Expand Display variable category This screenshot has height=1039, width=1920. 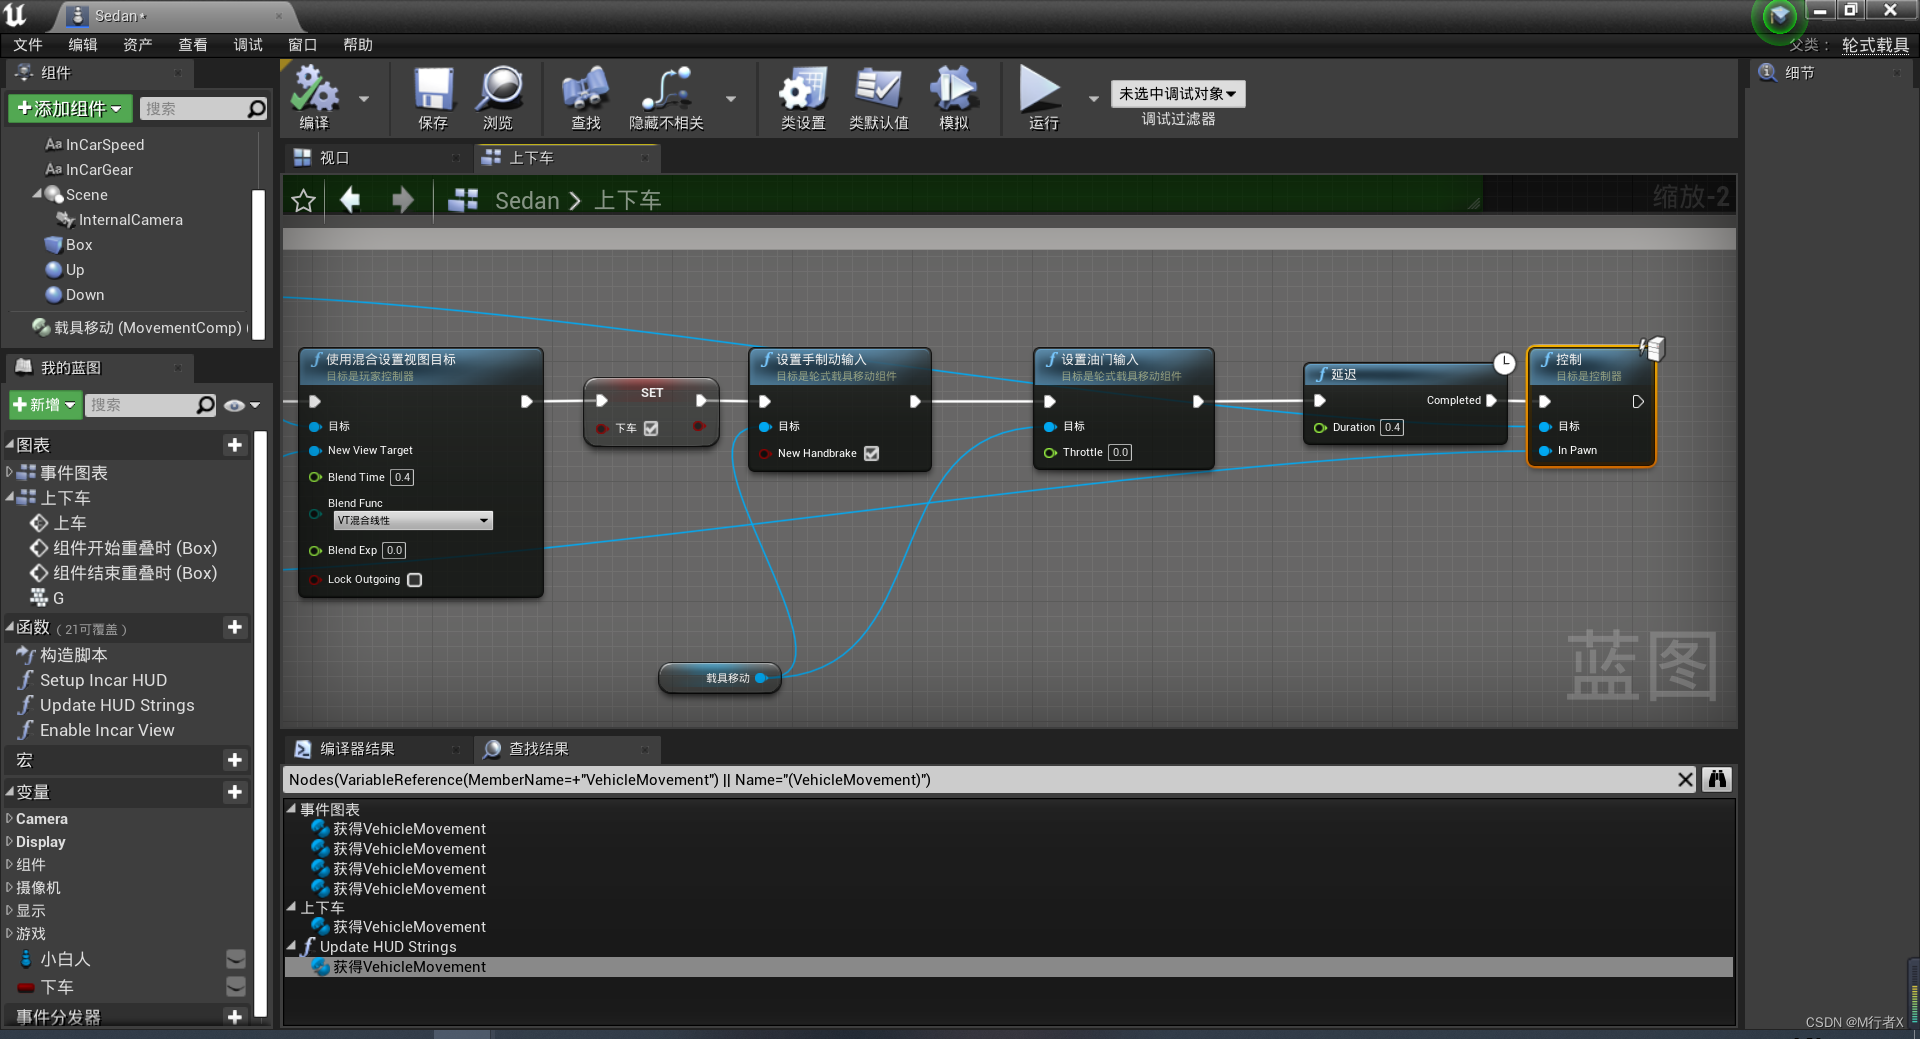click(x=10, y=841)
